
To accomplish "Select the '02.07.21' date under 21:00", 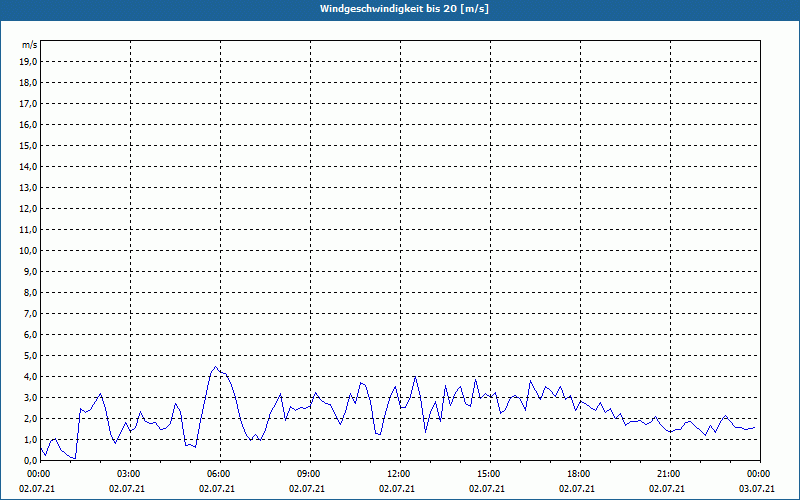I will (x=666, y=489).
